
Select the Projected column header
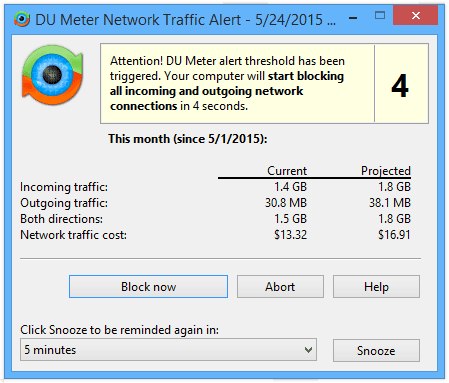(386, 171)
